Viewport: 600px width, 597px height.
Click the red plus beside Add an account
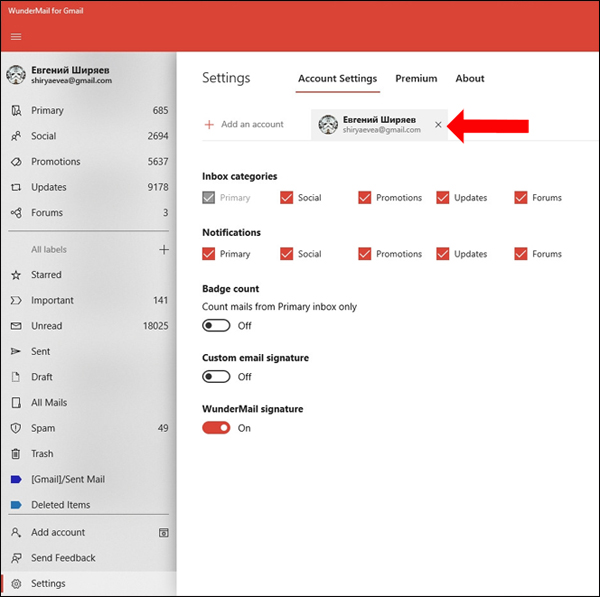209,124
